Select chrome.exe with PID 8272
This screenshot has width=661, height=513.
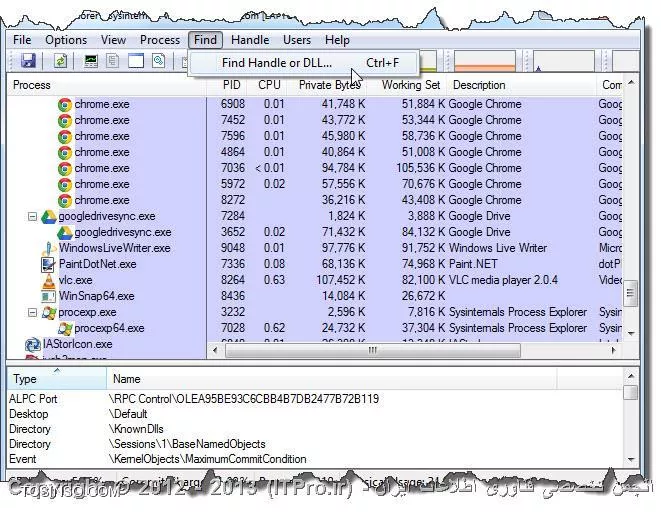point(314,200)
